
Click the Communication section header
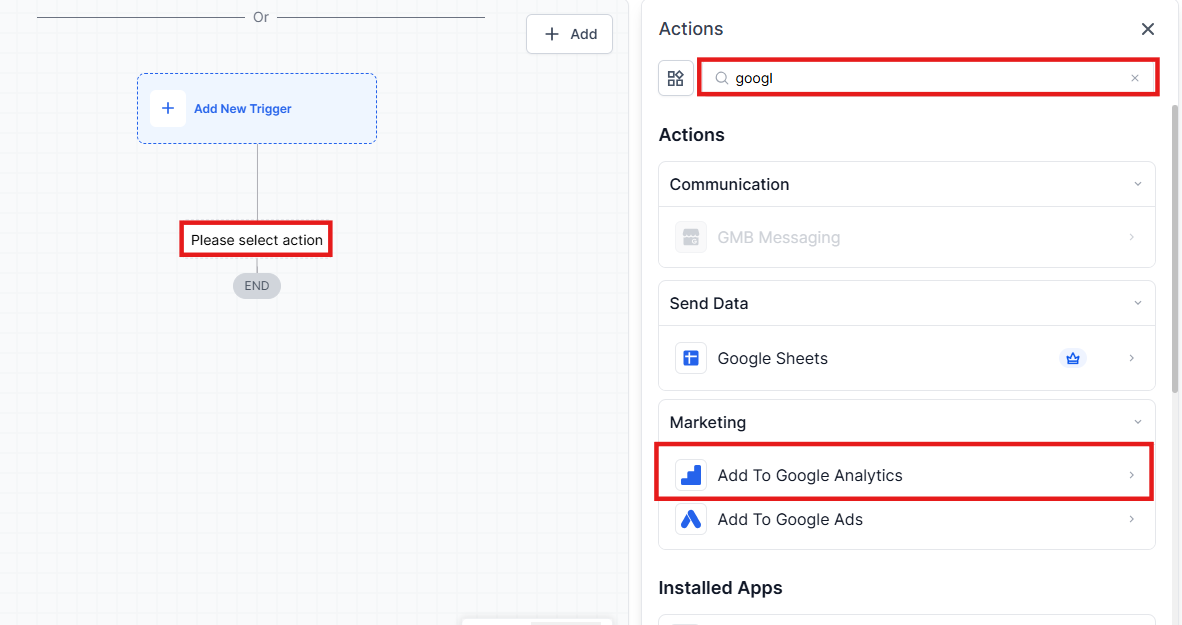[906, 184]
